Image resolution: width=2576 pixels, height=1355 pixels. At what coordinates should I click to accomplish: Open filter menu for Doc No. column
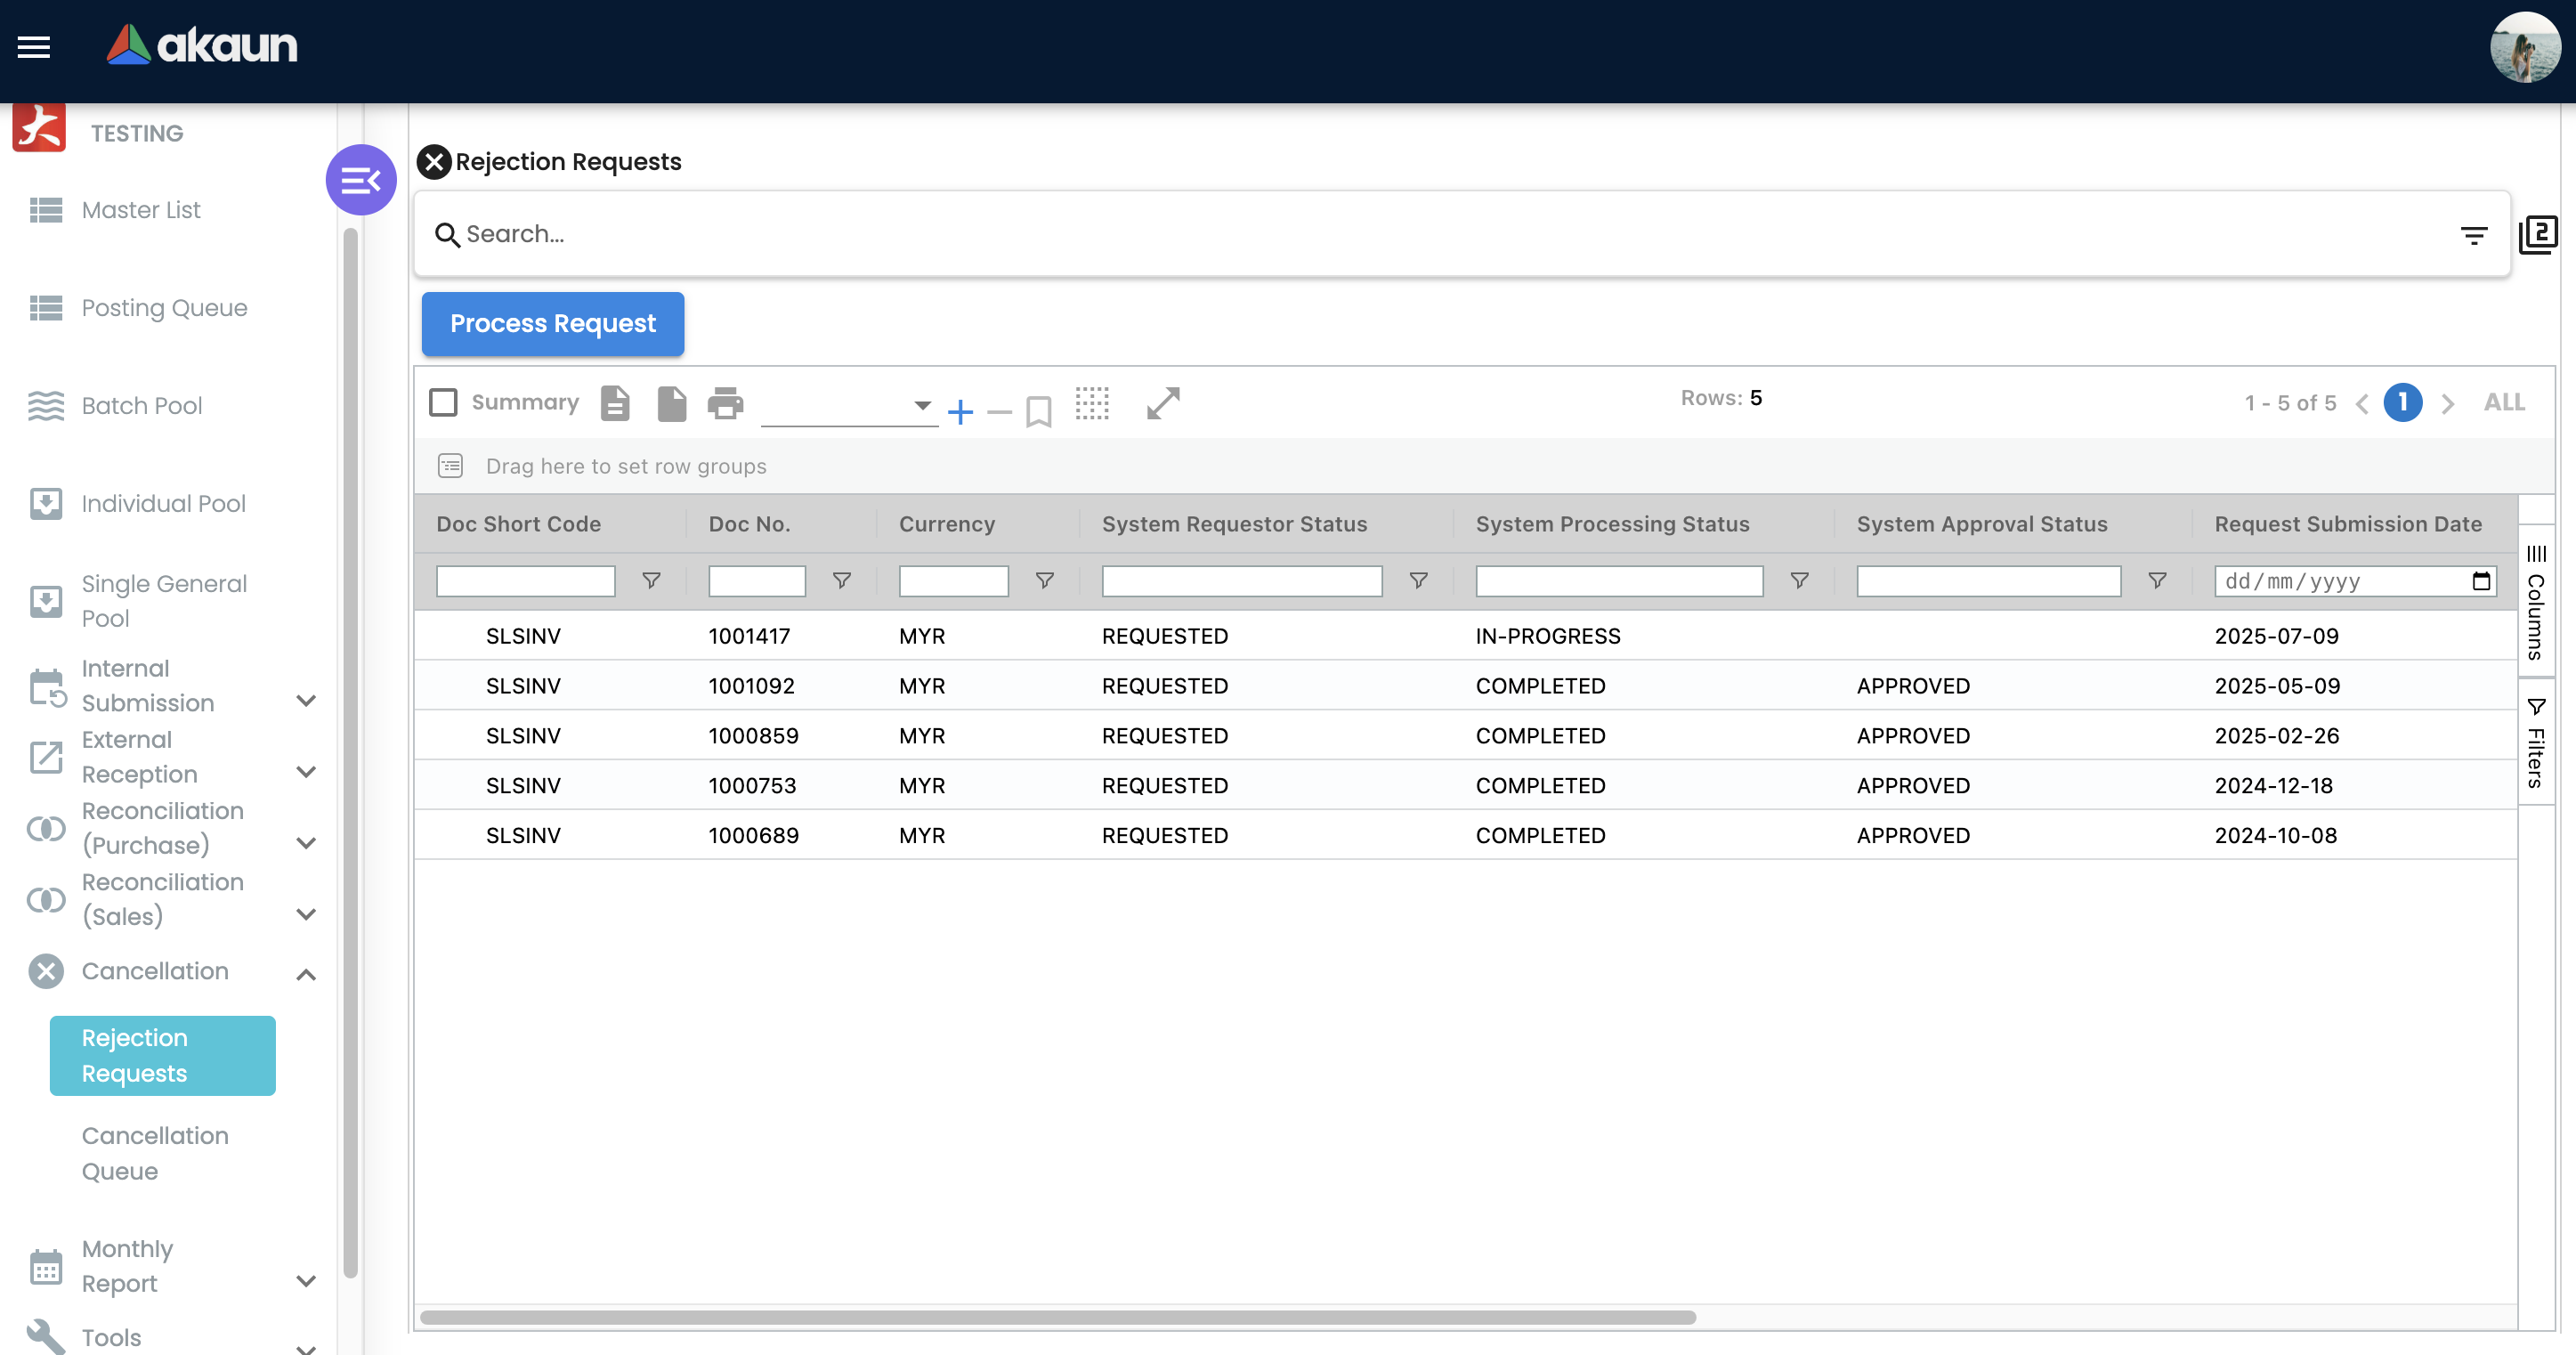(842, 580)
